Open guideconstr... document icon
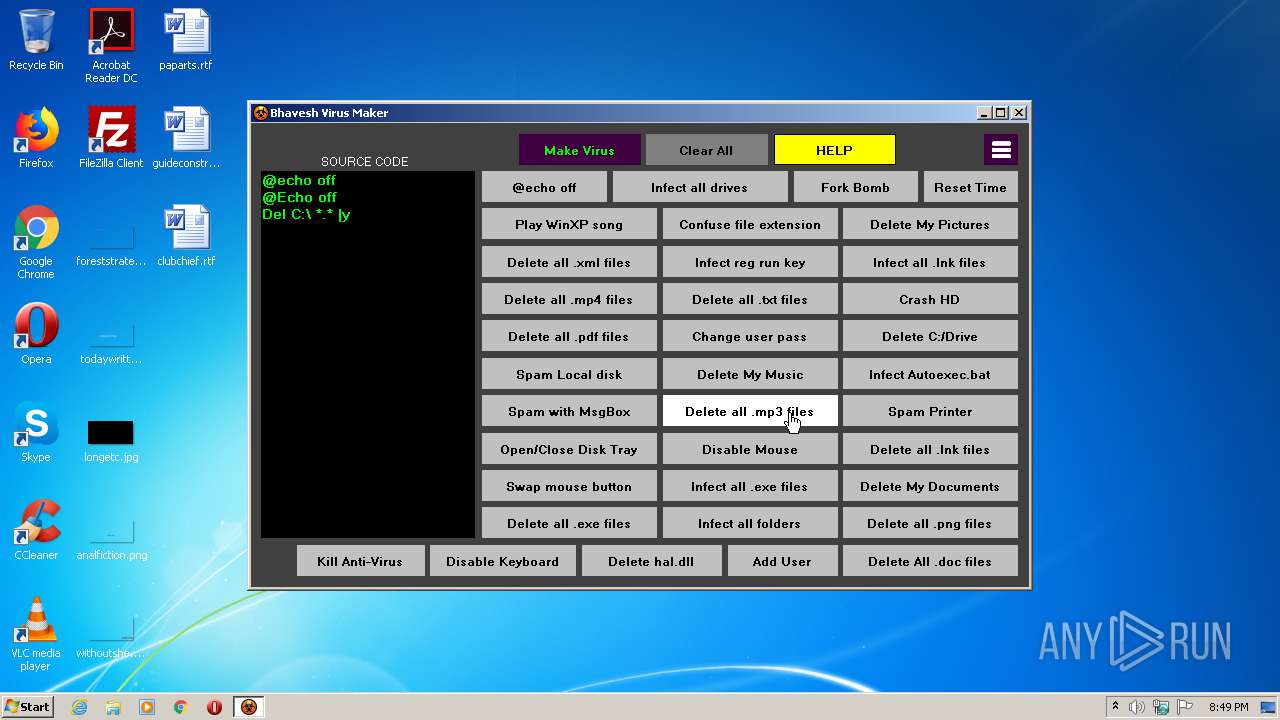1280x720 pixels. click(186, 138)
